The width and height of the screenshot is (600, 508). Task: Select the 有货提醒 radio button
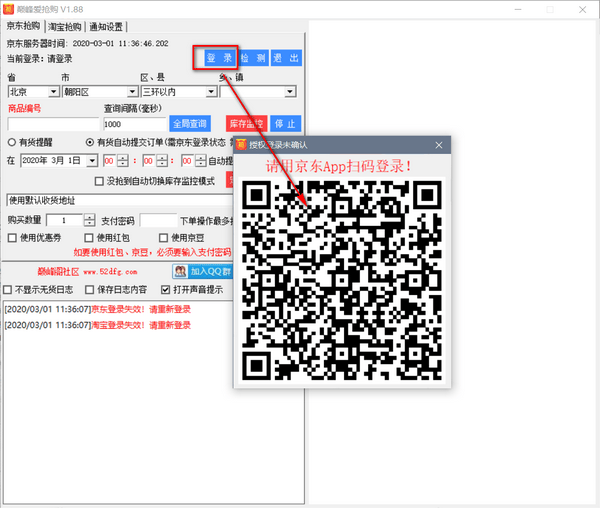coord(12,142)
